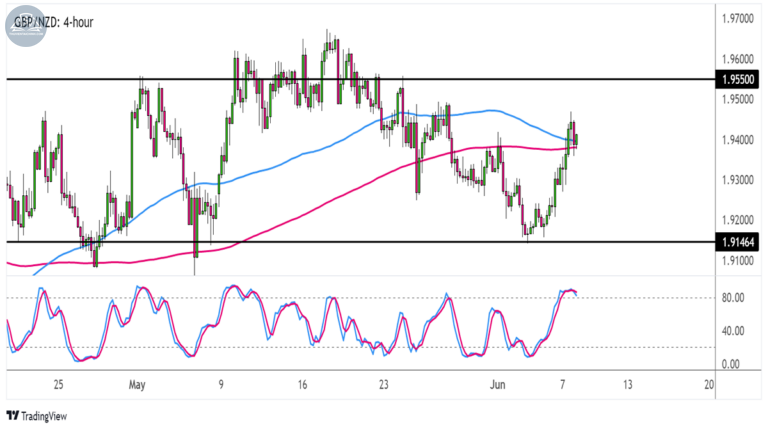This screenshot has width=768, height=432.
Task: Click the GBP/NZD: 4-hour chart title
Action: (54, 22)
